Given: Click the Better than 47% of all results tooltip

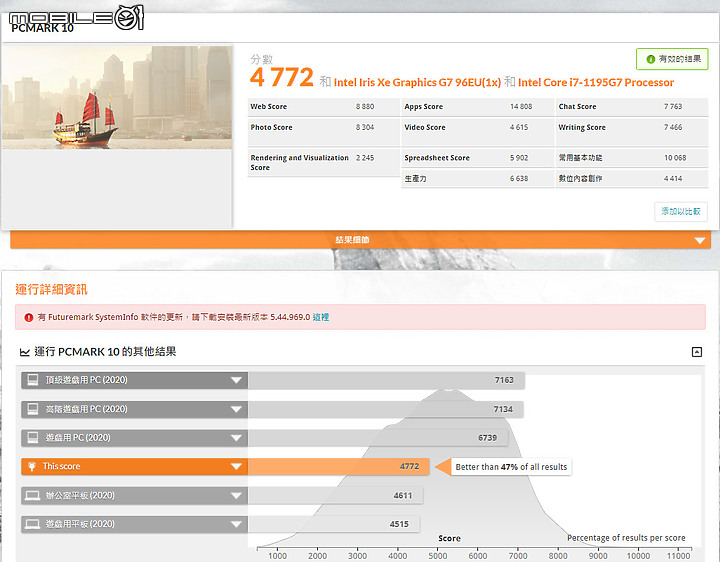Looking at the screenshot, I should 511,467.
